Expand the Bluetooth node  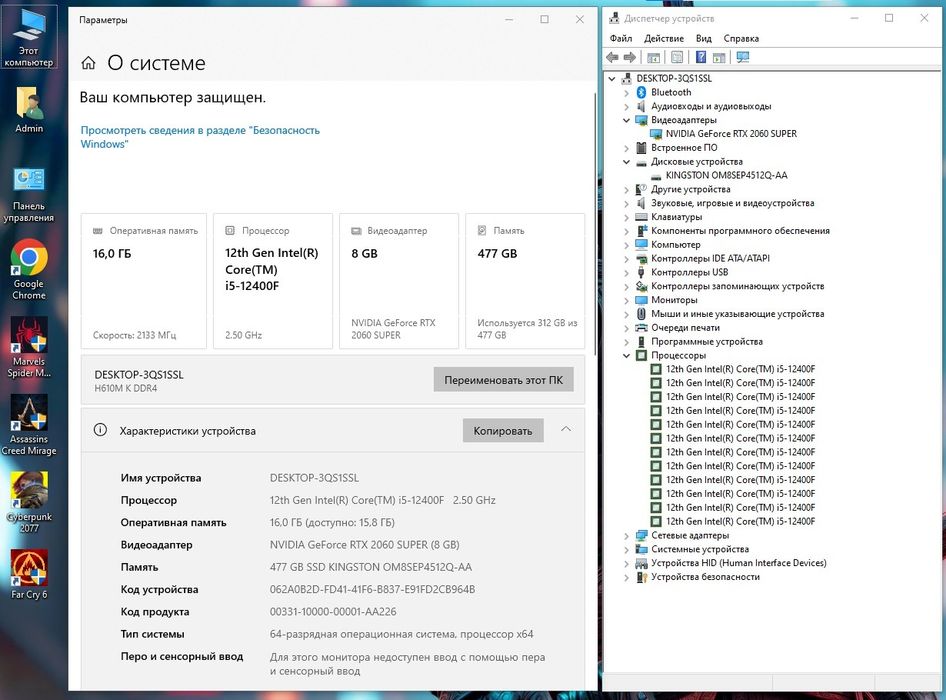pyautogui.click(x=626, y=93)
